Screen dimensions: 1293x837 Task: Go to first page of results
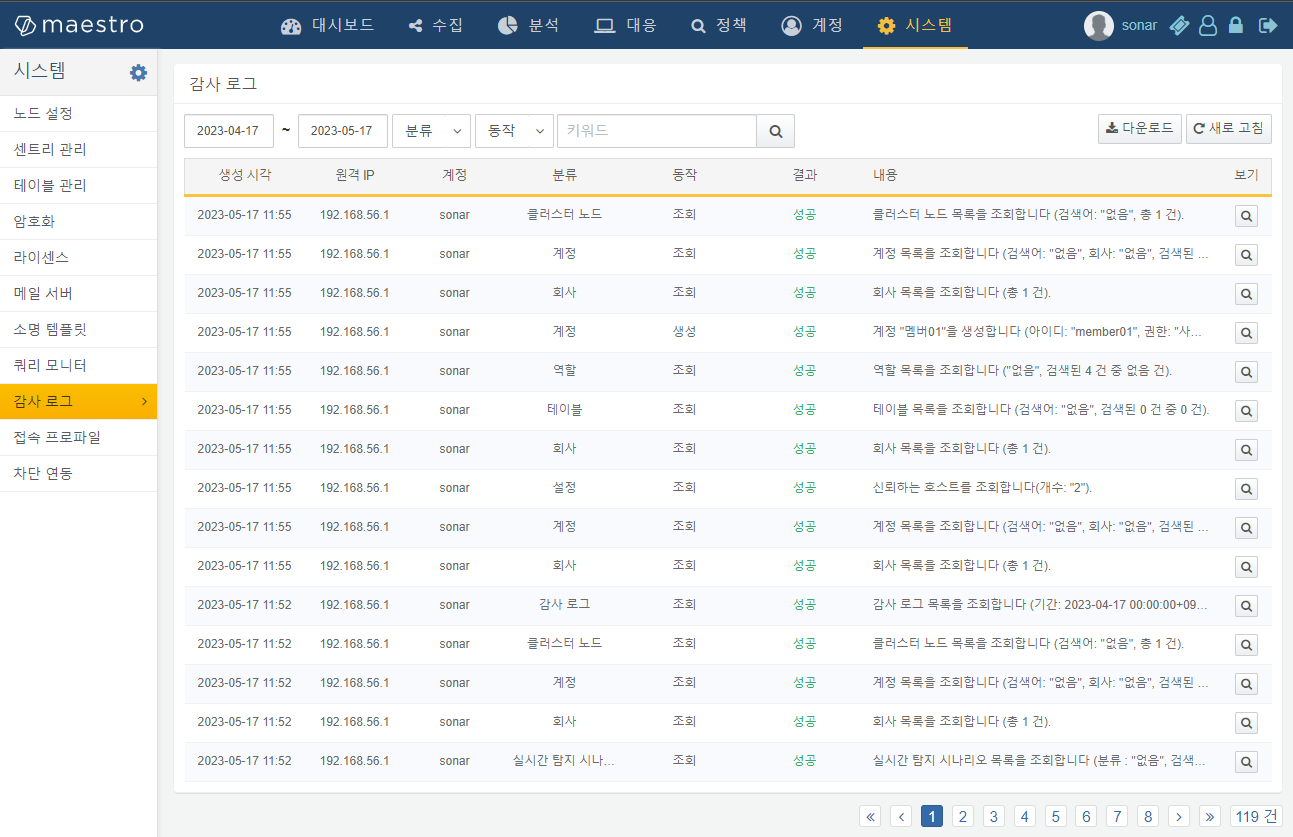click(870, 816)
